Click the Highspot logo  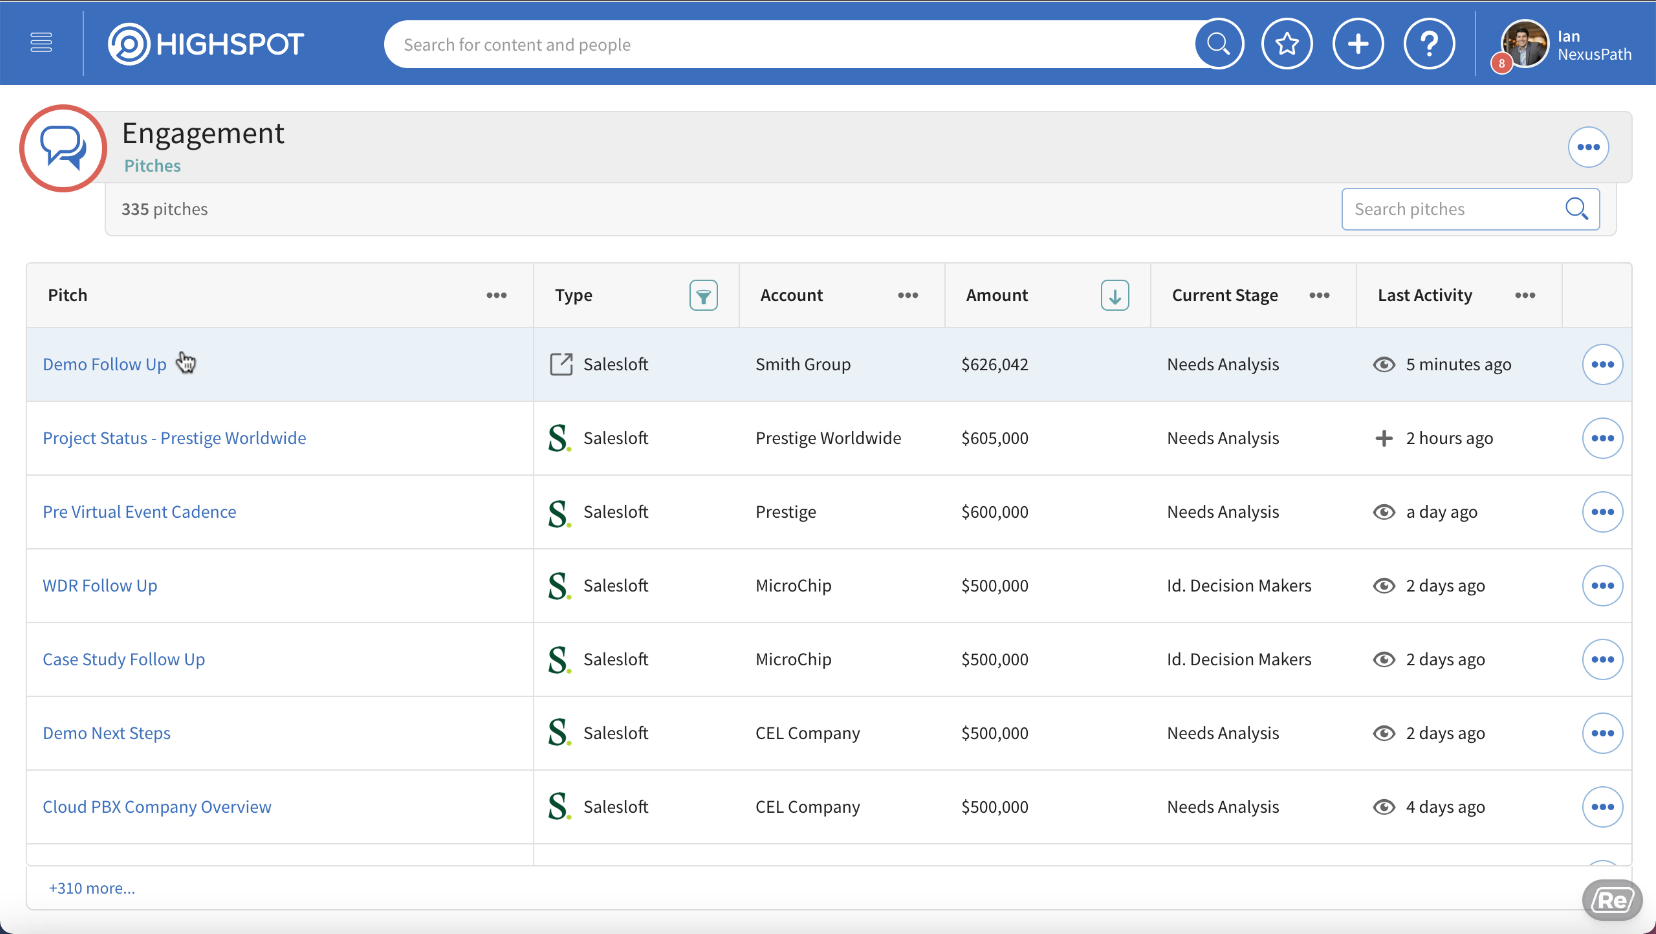pyautogui.click(x=206, y=44)
